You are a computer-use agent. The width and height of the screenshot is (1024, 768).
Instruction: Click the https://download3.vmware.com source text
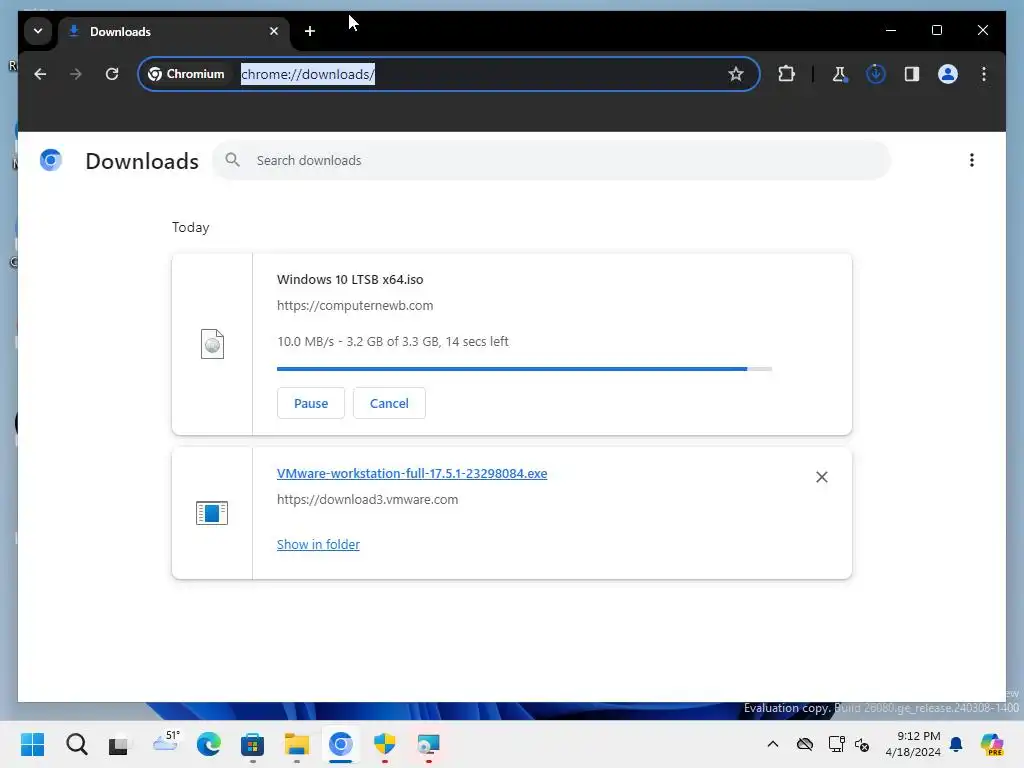pos(367,500)
